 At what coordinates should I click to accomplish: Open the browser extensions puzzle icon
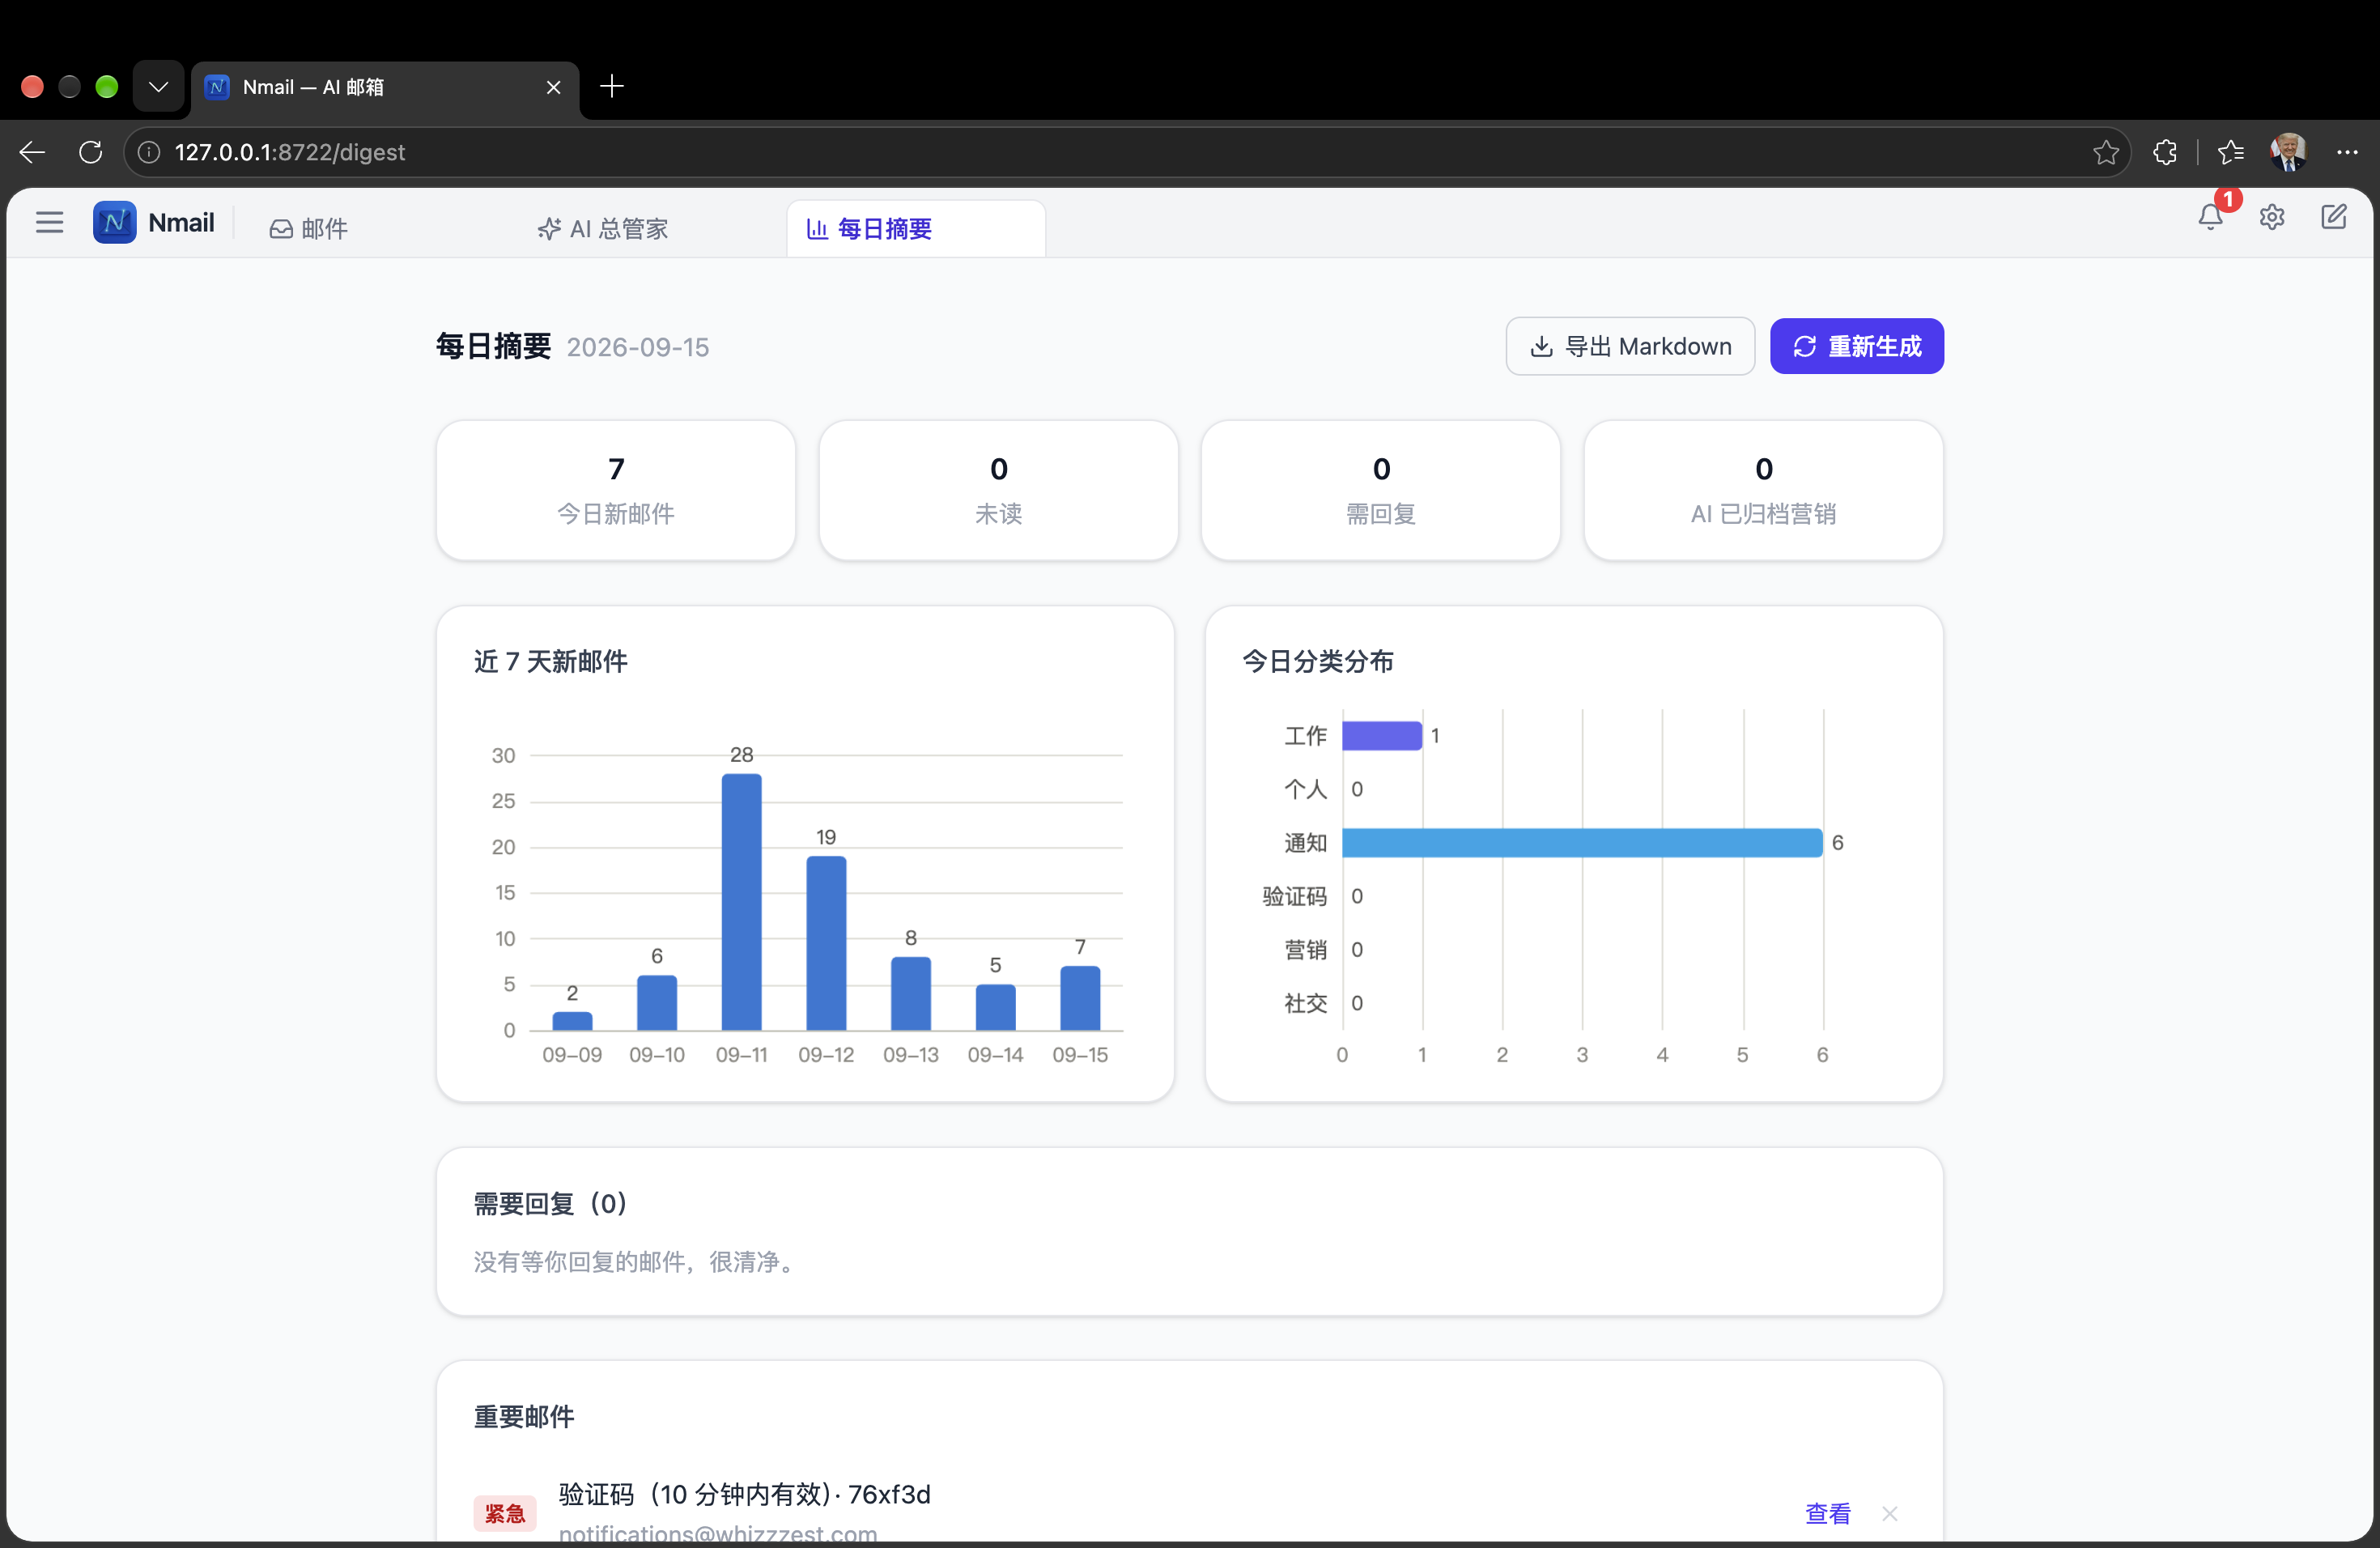(2165, 152)
